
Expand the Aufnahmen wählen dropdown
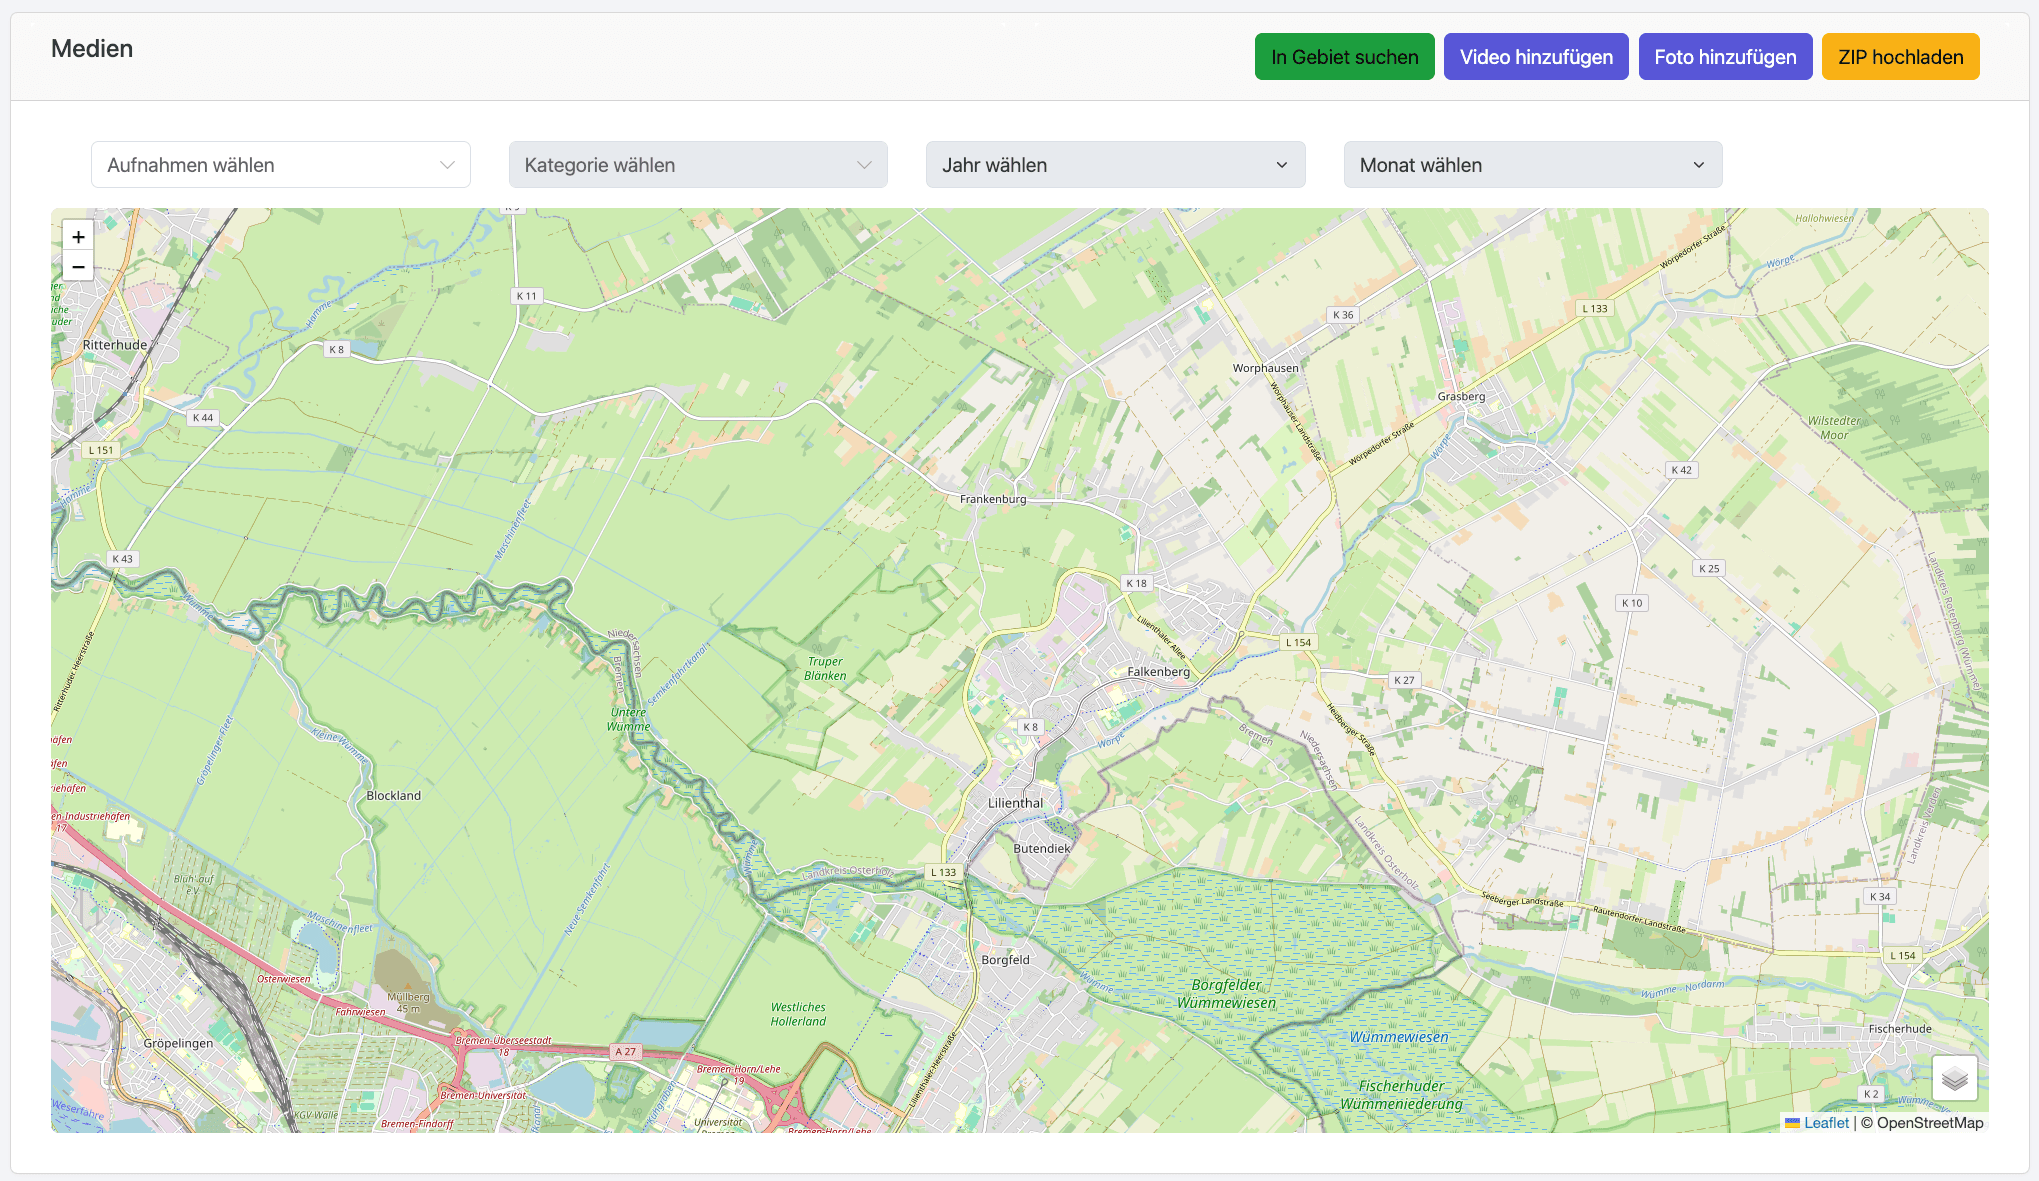point(280,165)
